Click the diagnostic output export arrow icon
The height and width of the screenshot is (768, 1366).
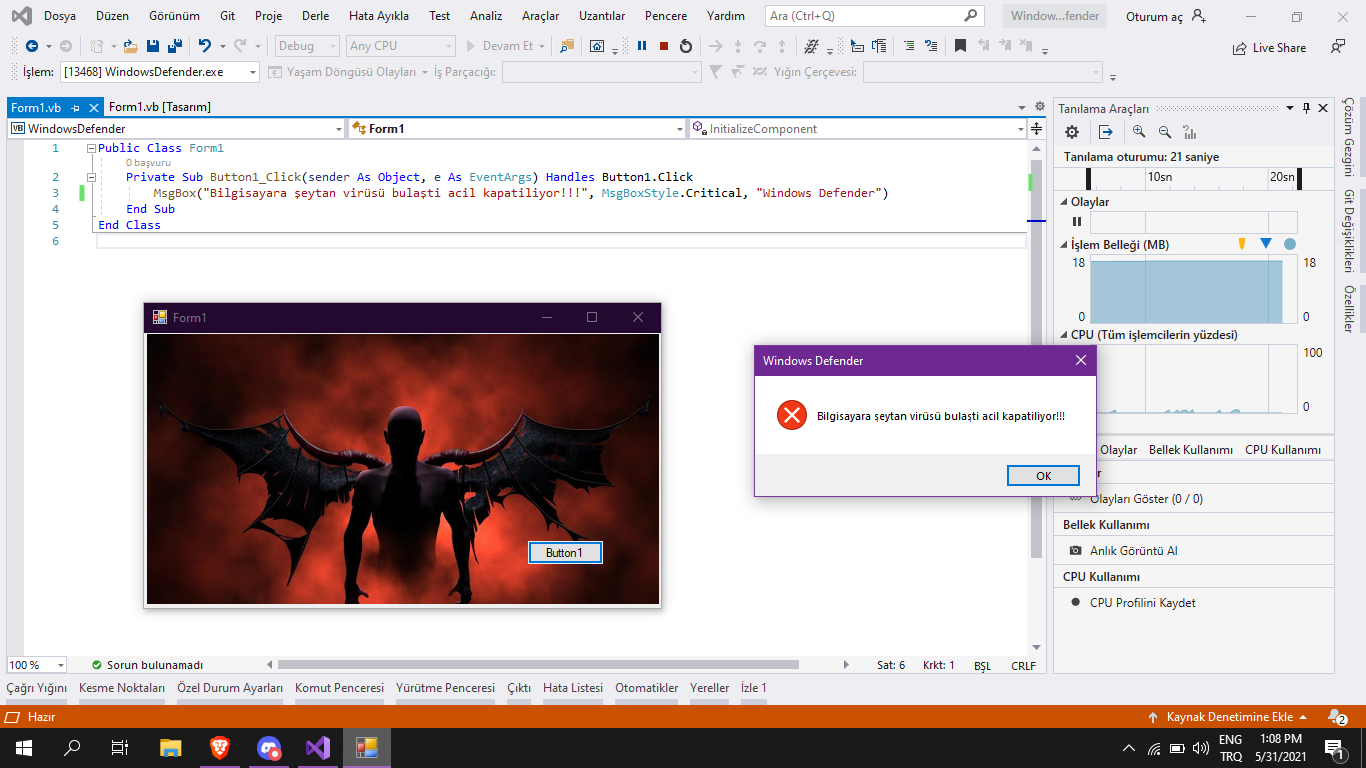tap(1106, 132)
